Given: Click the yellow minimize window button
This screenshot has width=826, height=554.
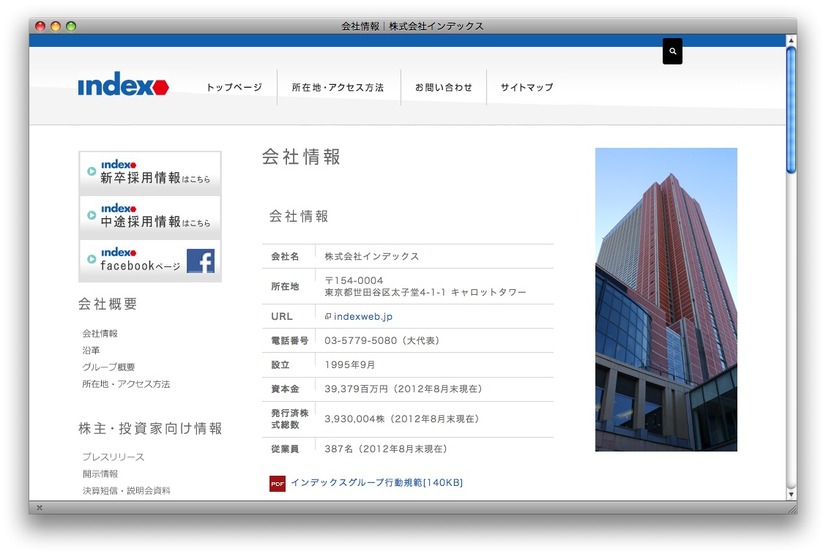Looking at the screenshot, I should pos(55,26).
